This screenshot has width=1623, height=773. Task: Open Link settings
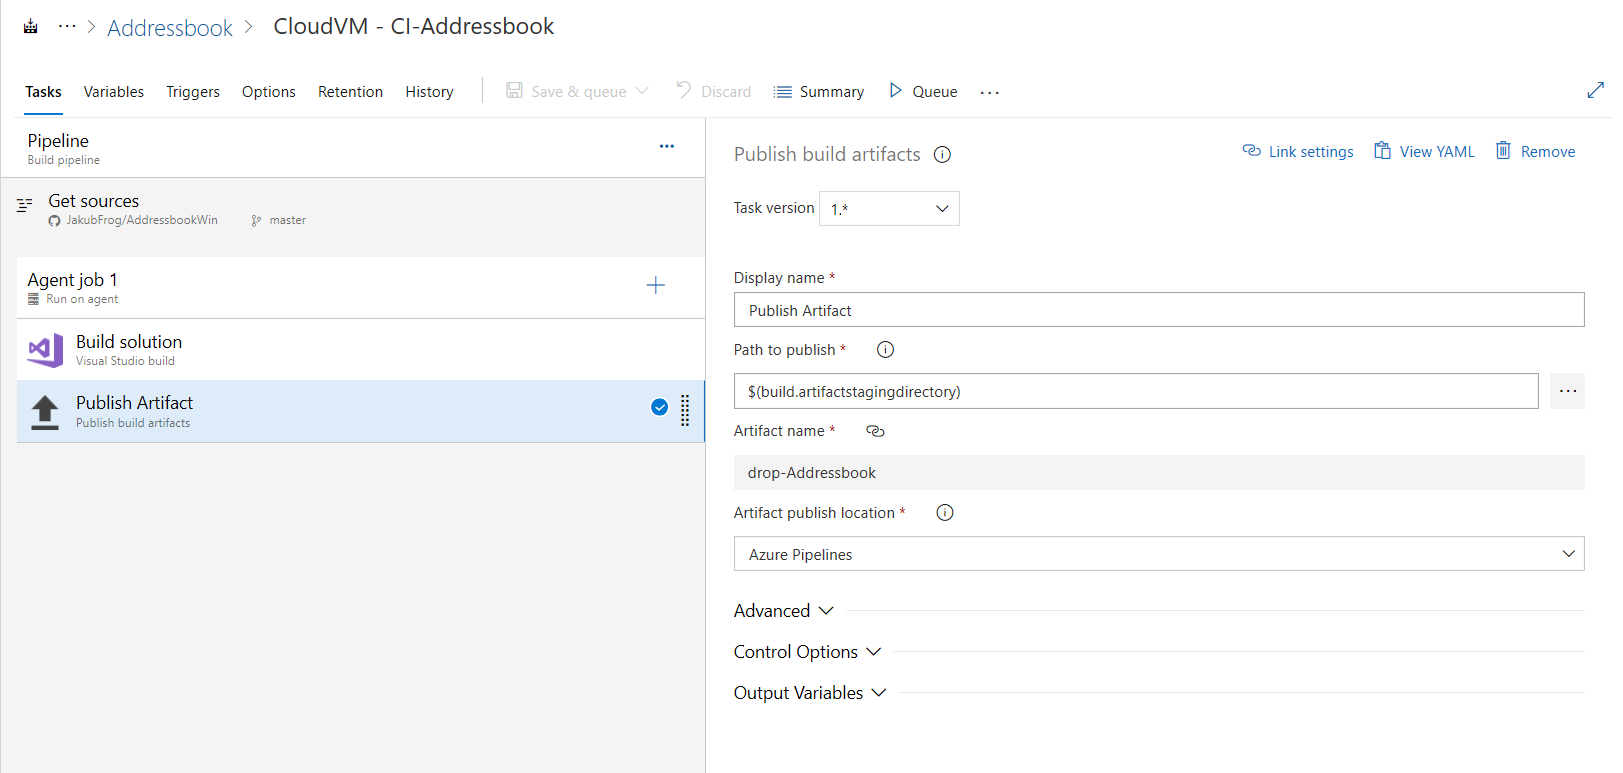(x=1311, y=152)
